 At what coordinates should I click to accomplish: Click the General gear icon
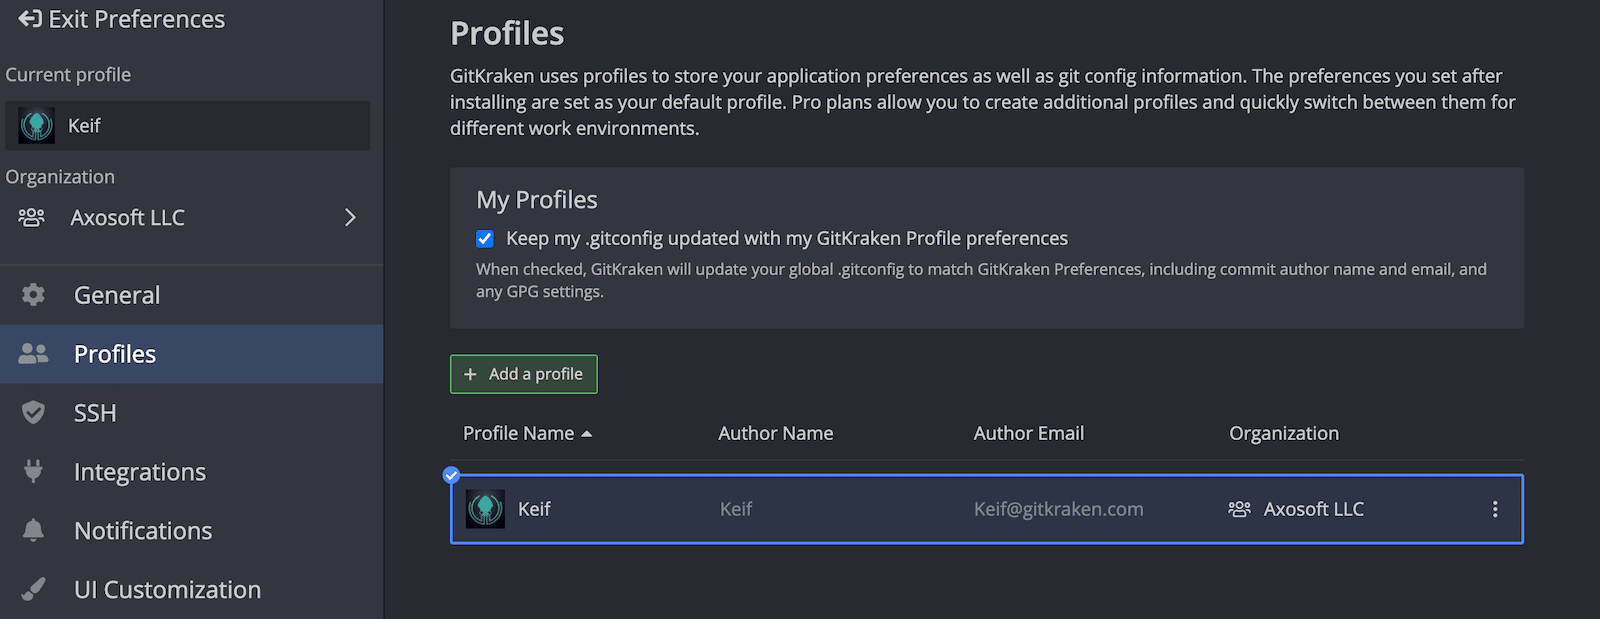[x=33, y=295]
